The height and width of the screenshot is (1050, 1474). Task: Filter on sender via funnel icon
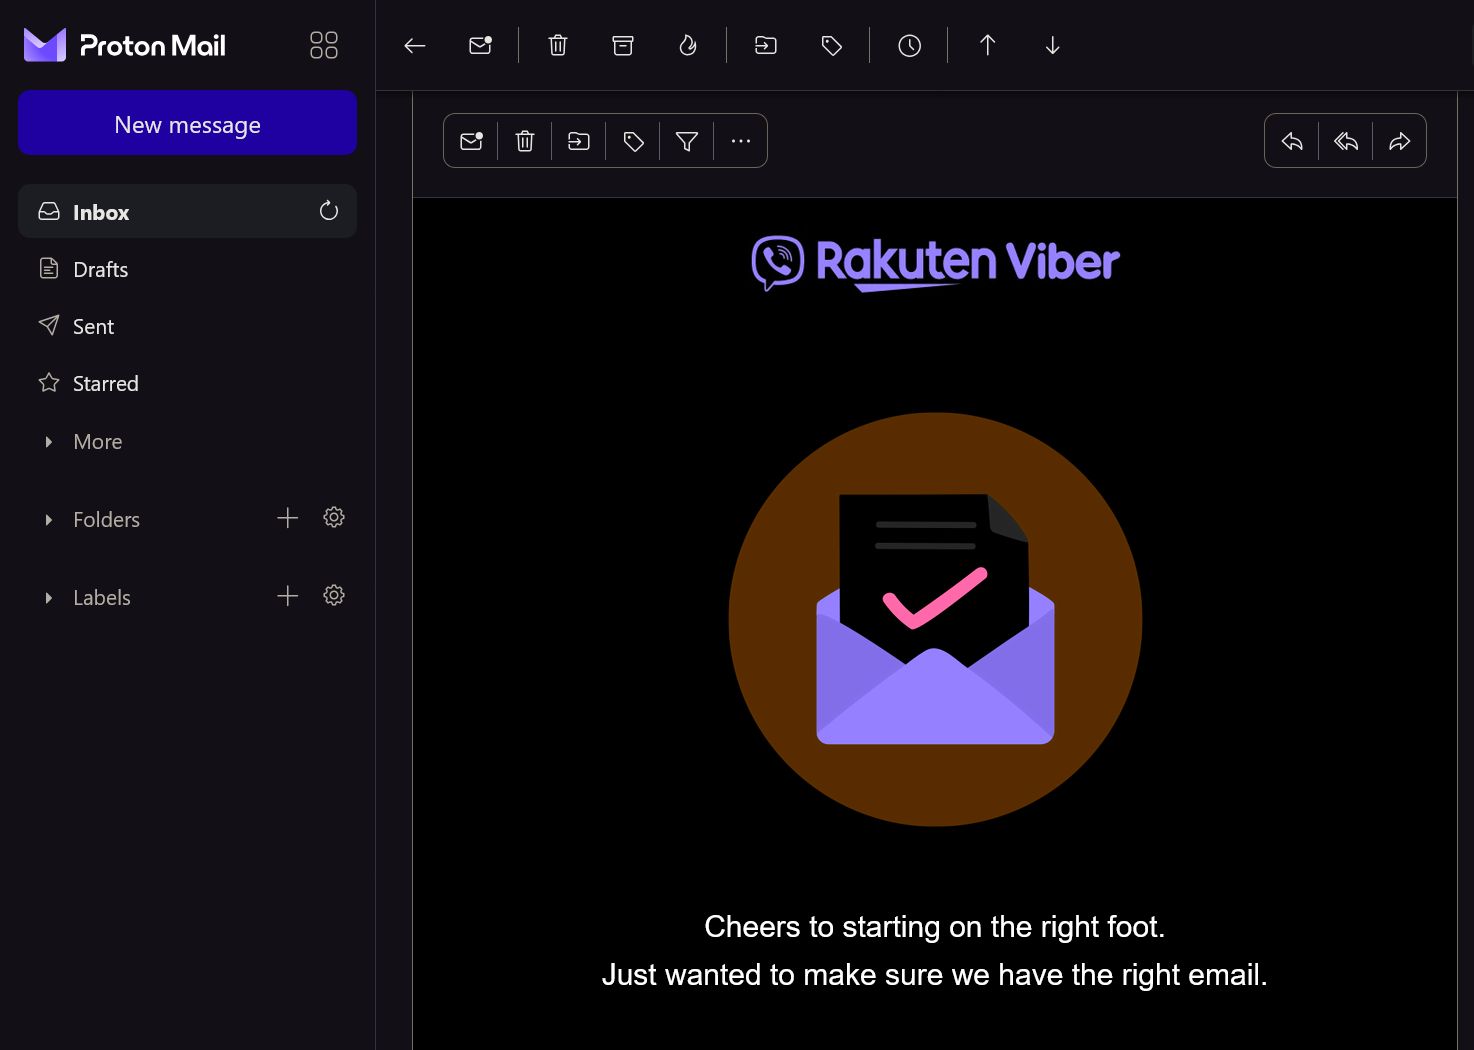pos(687,141)
